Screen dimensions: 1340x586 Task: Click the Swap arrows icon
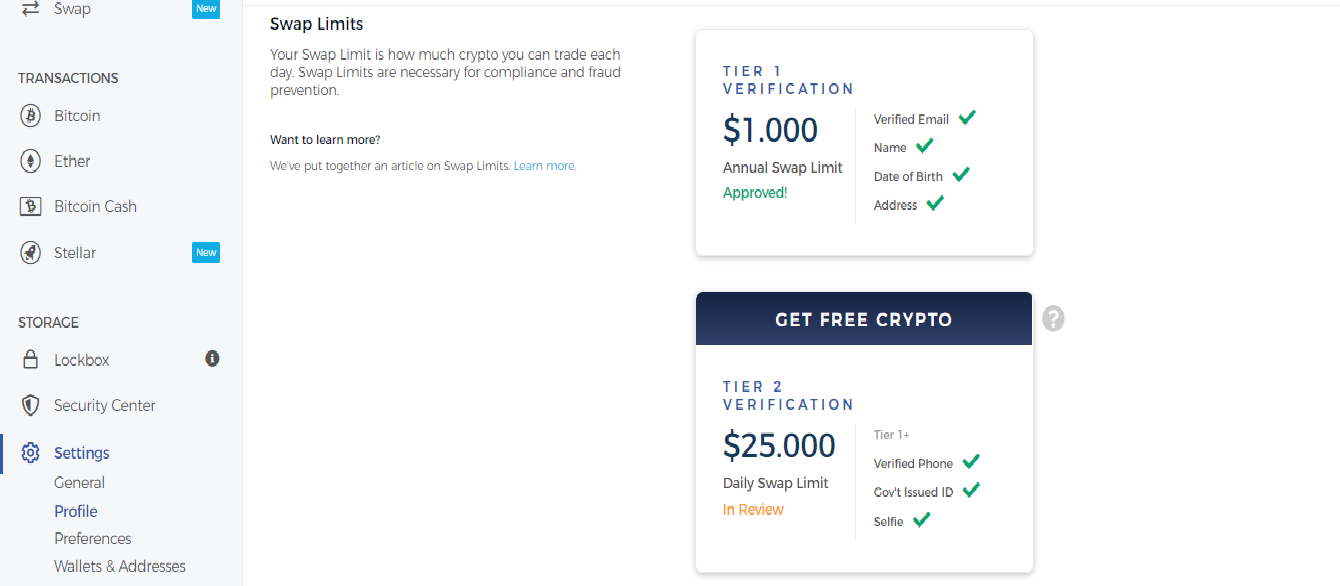point(31,8)
